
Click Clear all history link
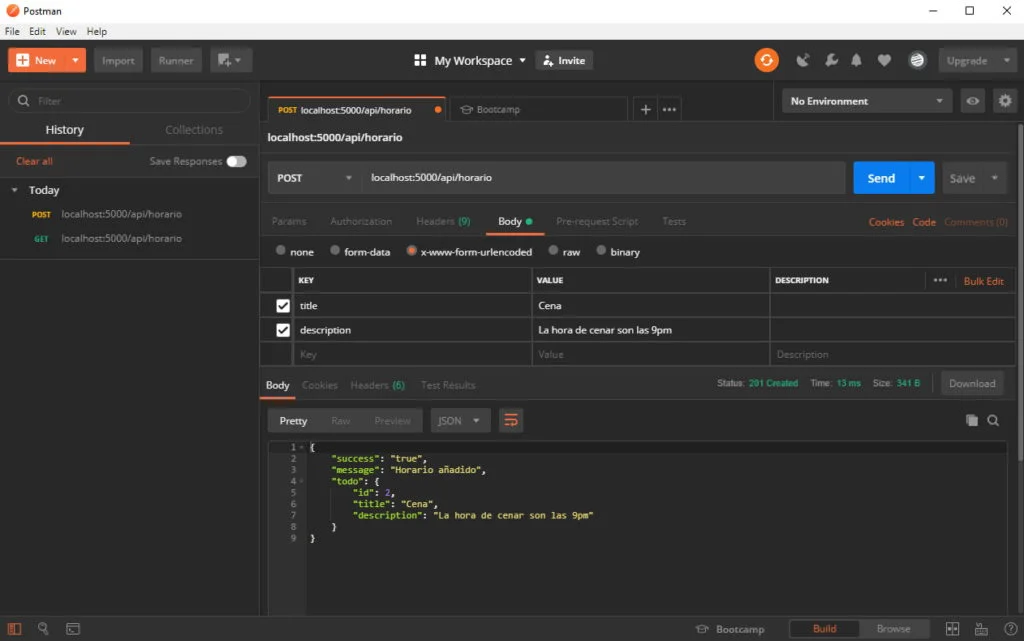(x=35, y=161)
